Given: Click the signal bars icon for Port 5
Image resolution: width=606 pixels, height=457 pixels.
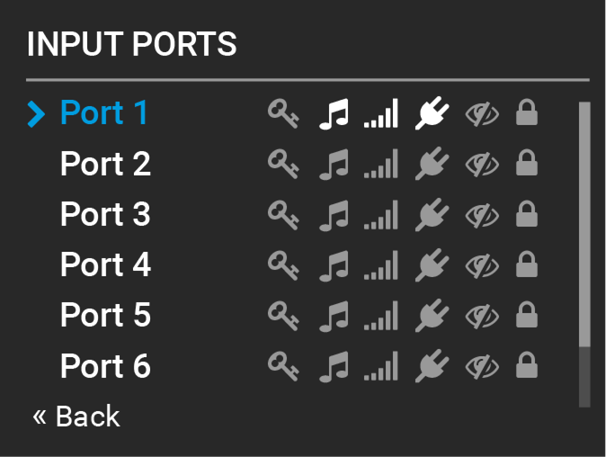Looking at the screenshot, I should (x=381, y=316).
